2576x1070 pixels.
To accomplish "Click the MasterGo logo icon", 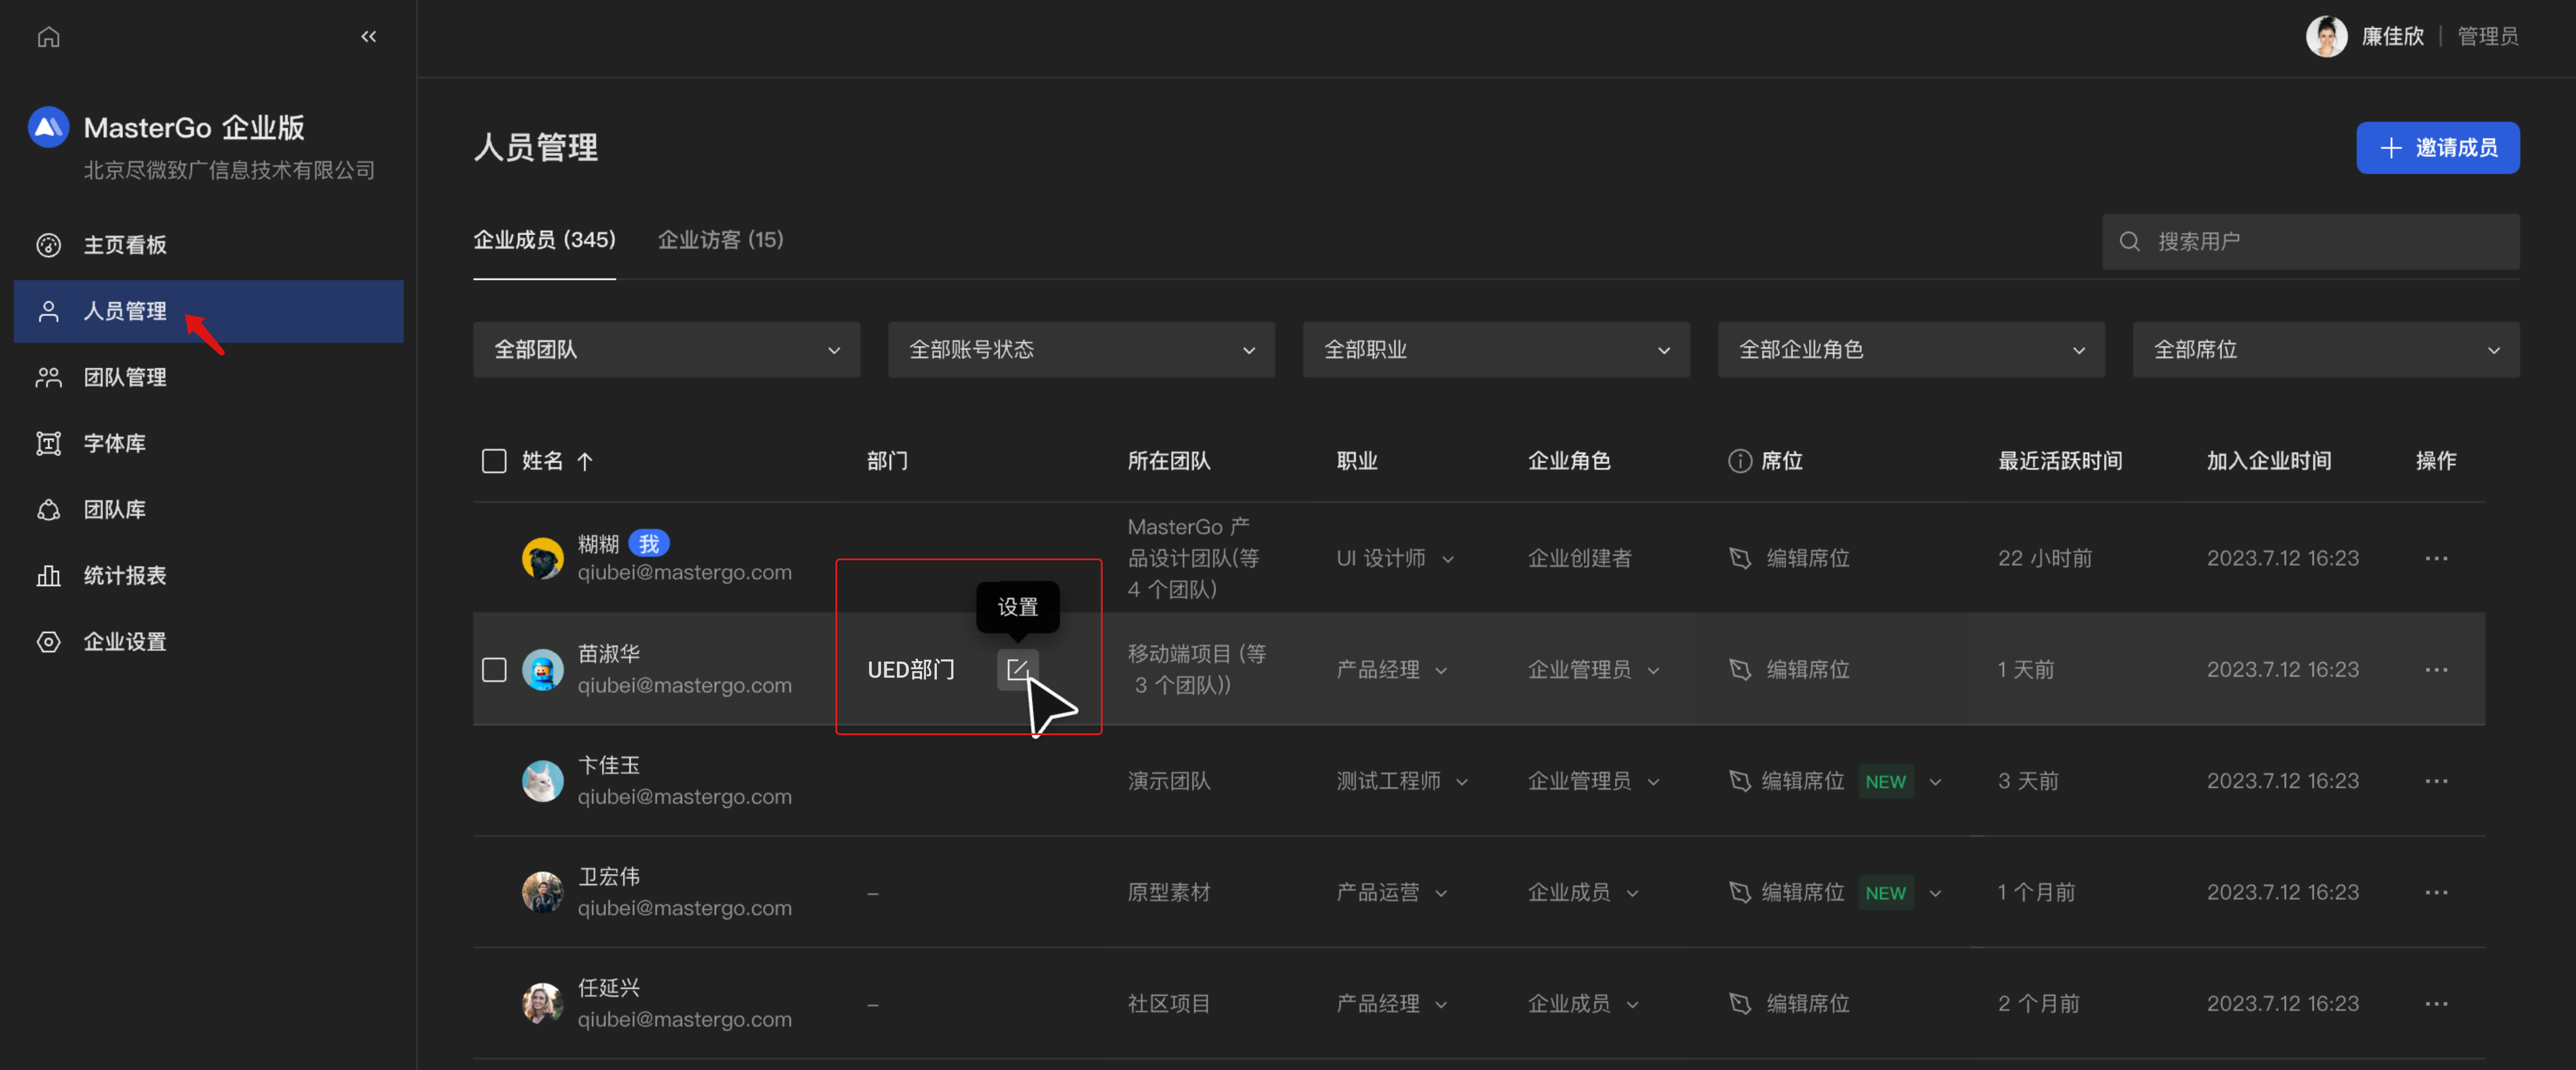I will click(48, 127).
